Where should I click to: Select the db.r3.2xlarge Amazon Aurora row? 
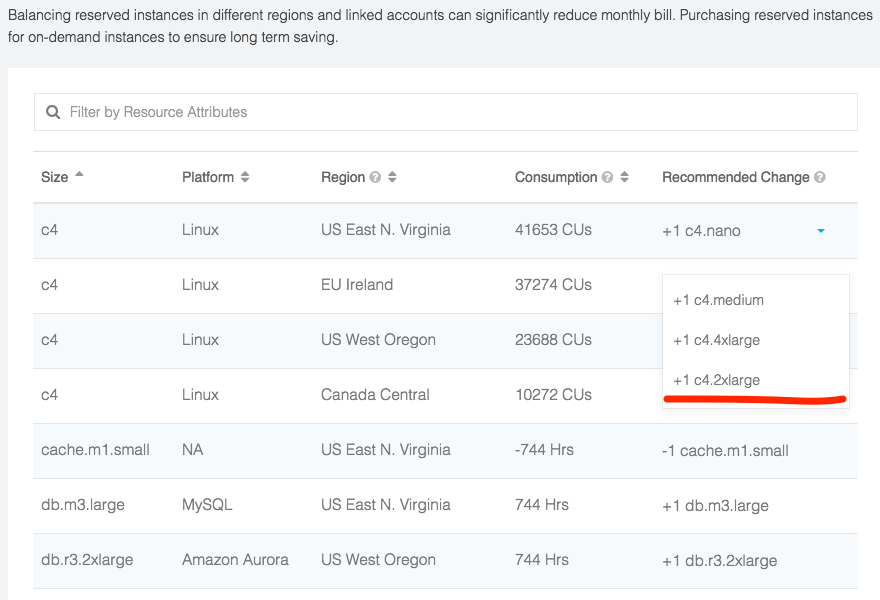click(446, 561)
